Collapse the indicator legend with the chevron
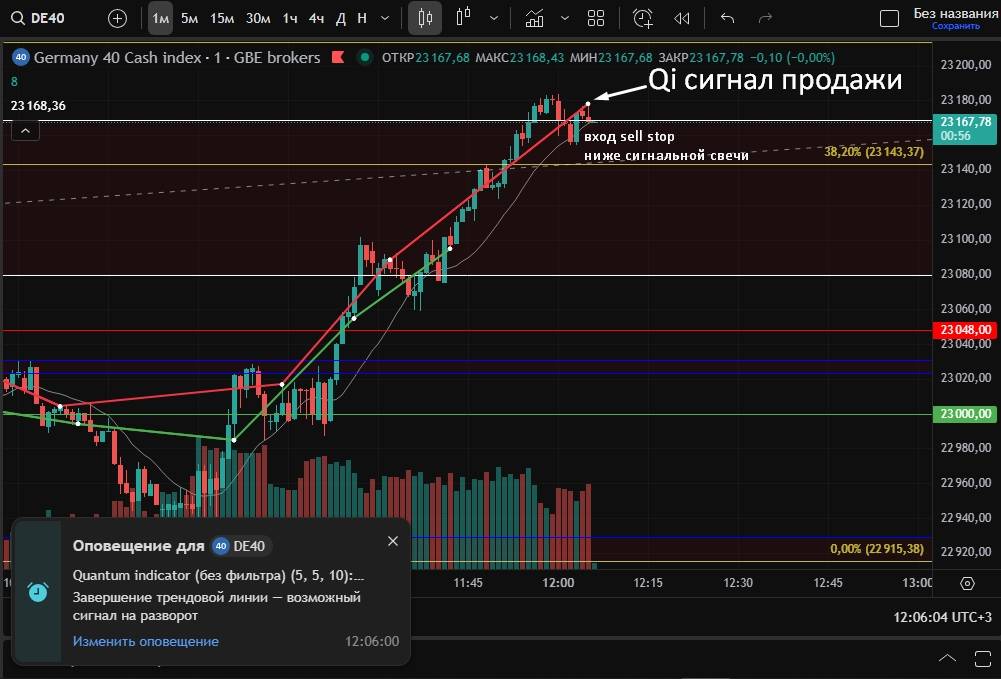The height and width of the screenshot is (679, 1001). point(25,129)
